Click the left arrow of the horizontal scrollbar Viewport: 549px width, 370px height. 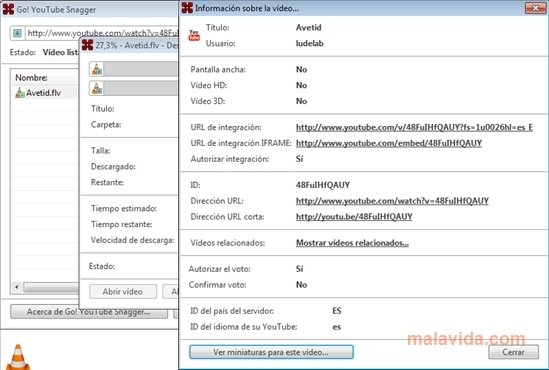[x=16, y=287]
